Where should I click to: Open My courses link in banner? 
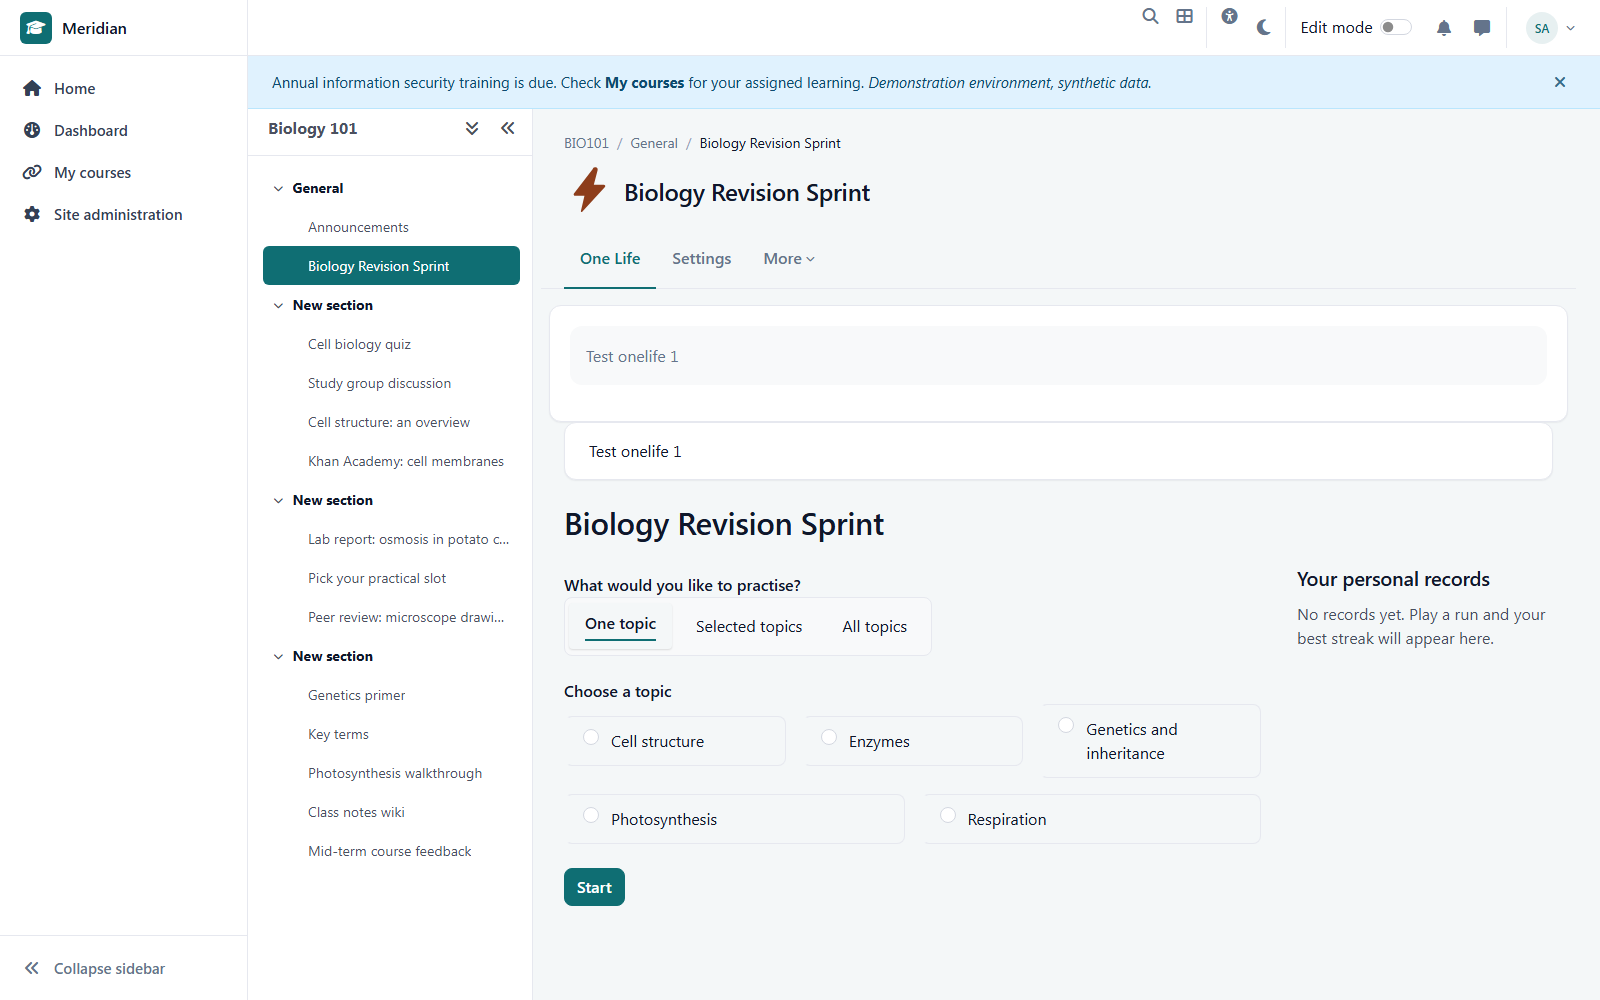(645, 83)
